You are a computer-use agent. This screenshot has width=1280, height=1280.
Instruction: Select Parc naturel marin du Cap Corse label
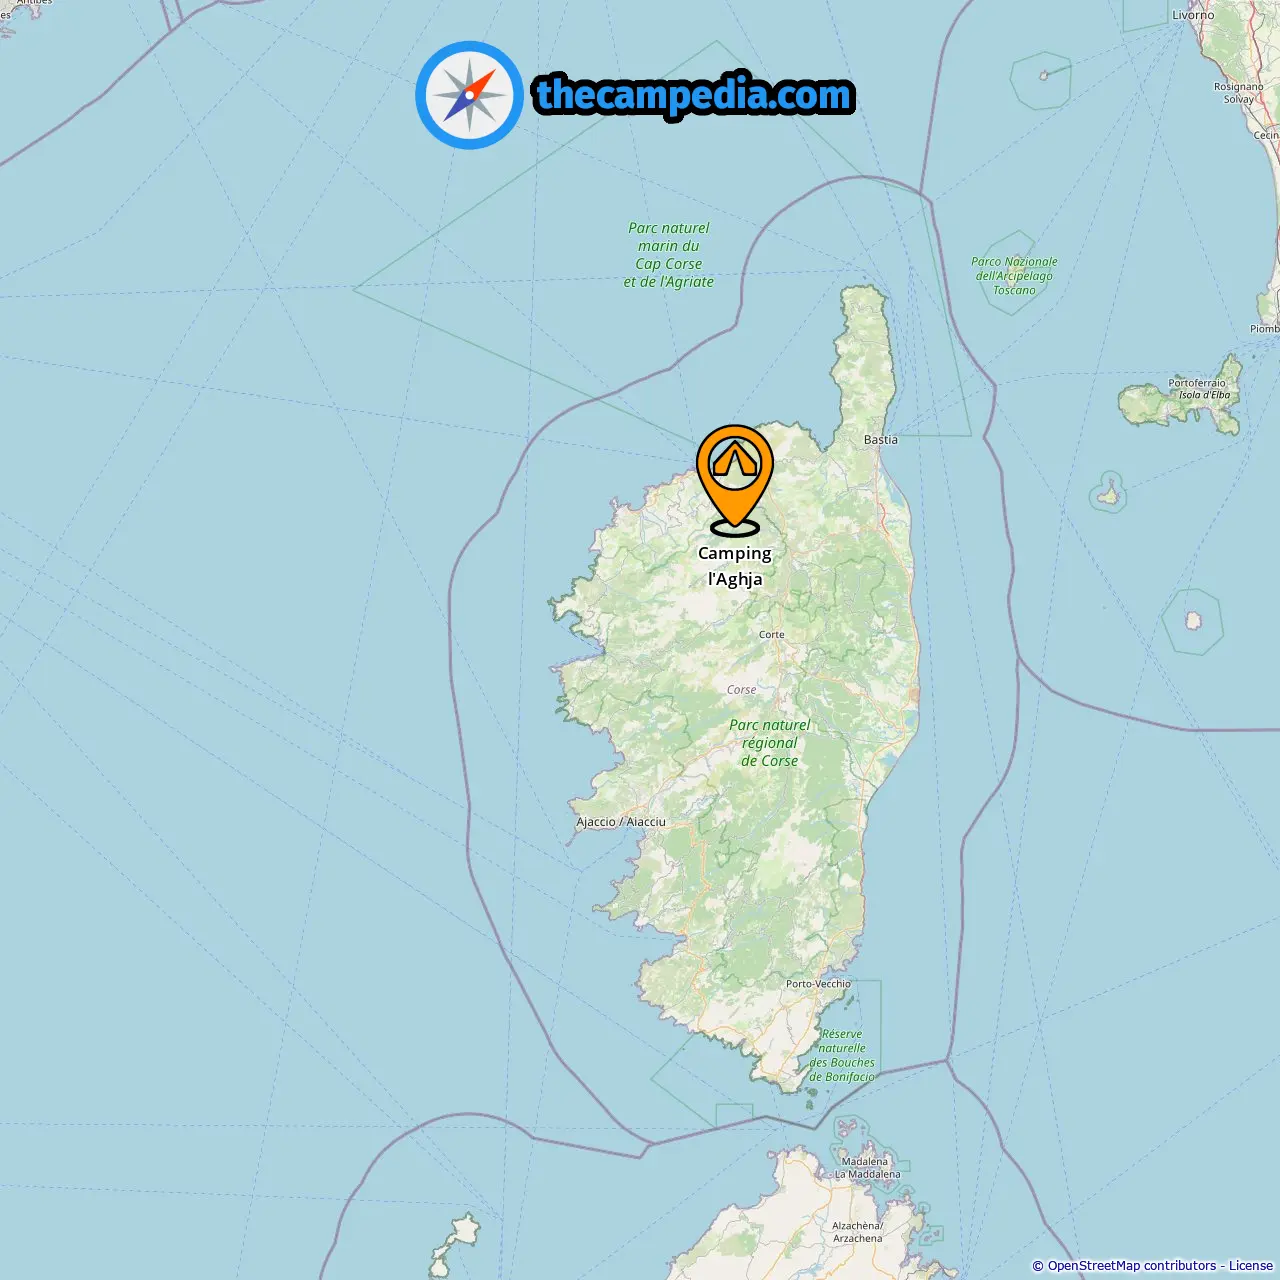click(669, 255)
